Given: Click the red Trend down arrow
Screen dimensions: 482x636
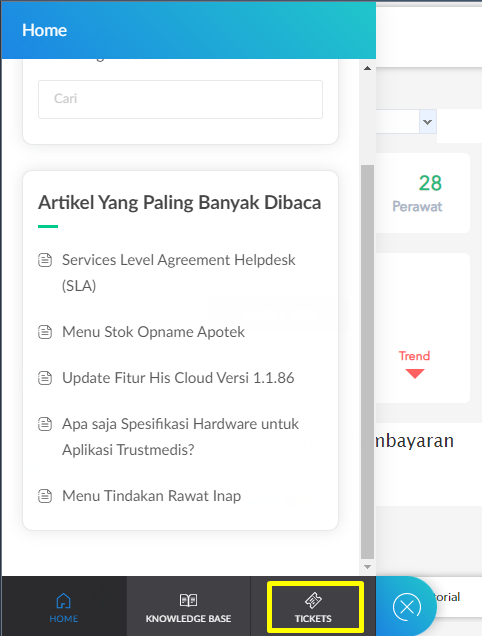Looking at the screenshot, I should pyautogui.click(x=415, y=374).
